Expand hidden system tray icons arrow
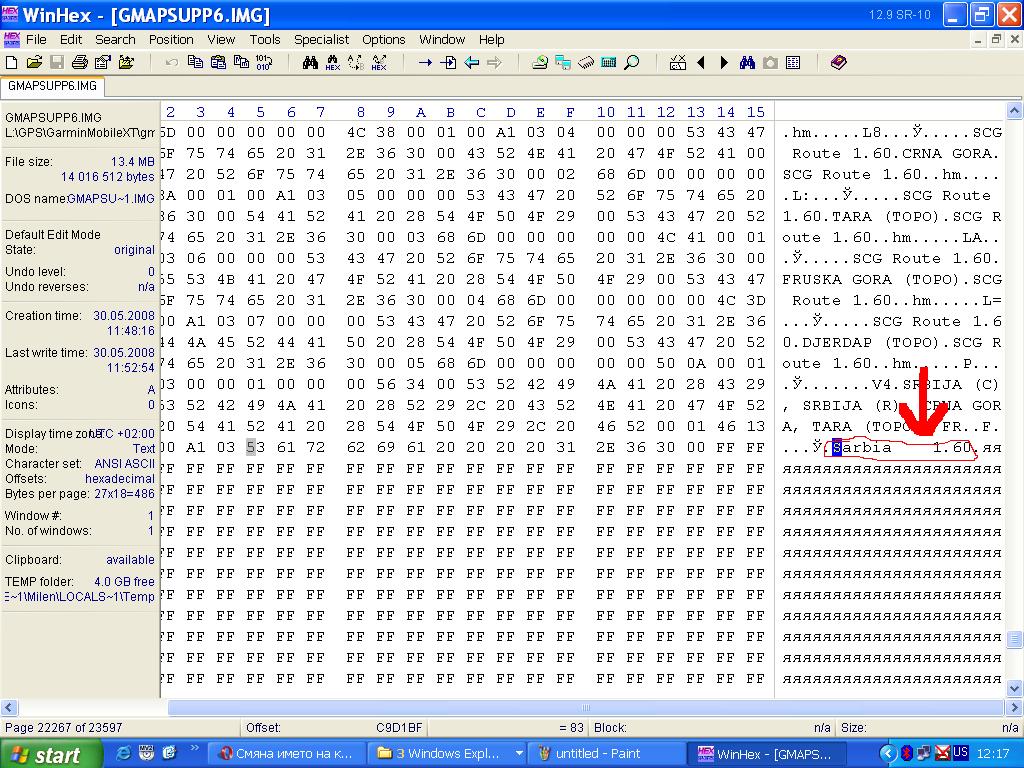The image size is (1024, 768). [887, 753]
